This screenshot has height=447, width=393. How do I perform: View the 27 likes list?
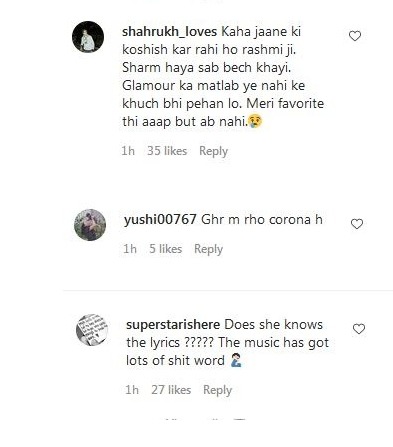pyautogui.click(x=171, y=390)
